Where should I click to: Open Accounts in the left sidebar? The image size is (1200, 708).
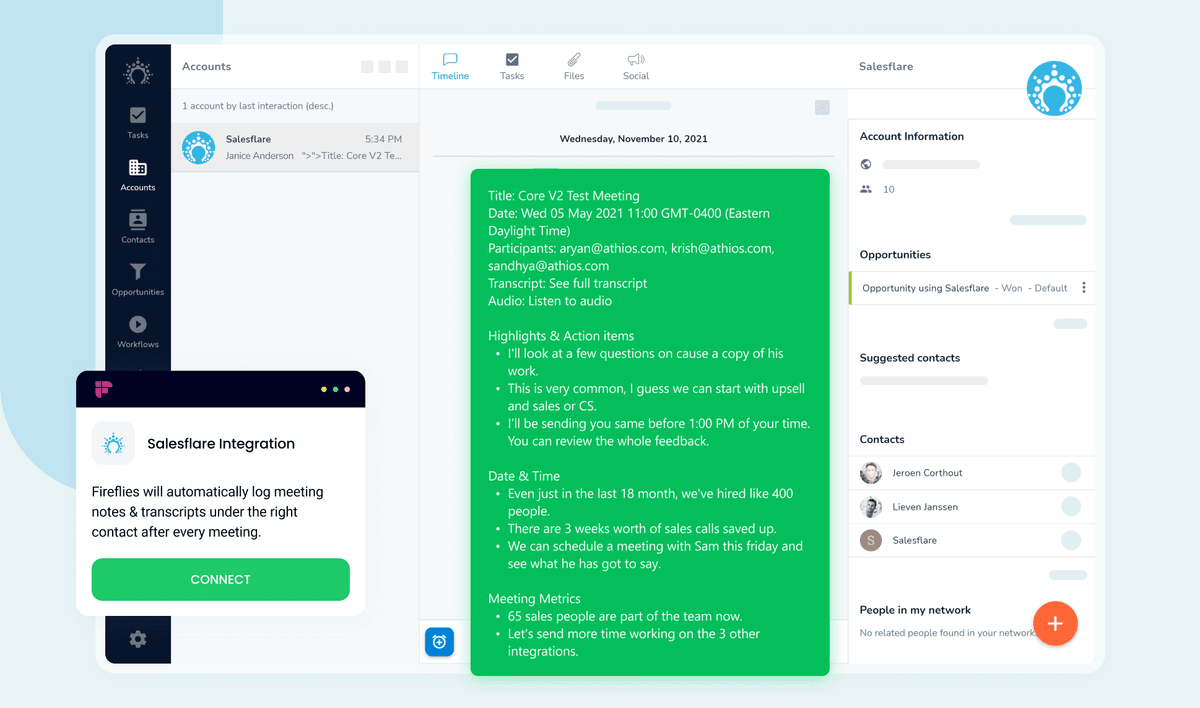tap(138, 175)
